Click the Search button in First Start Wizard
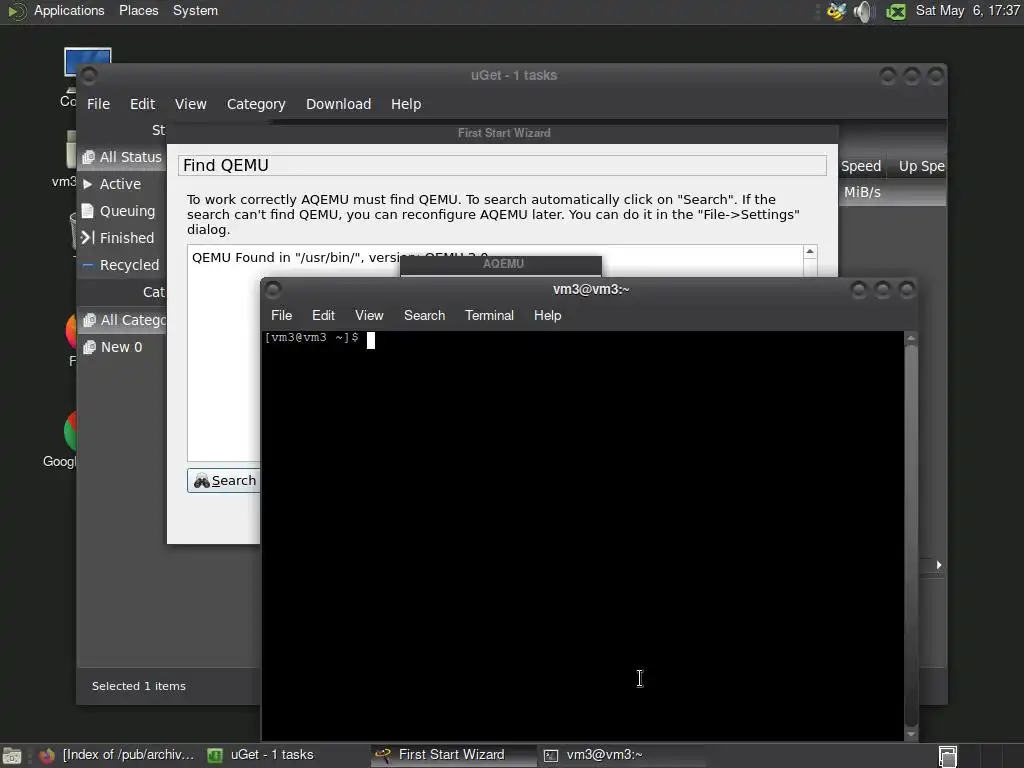This screenshot has height=768, width=1024. pos(224,481)
